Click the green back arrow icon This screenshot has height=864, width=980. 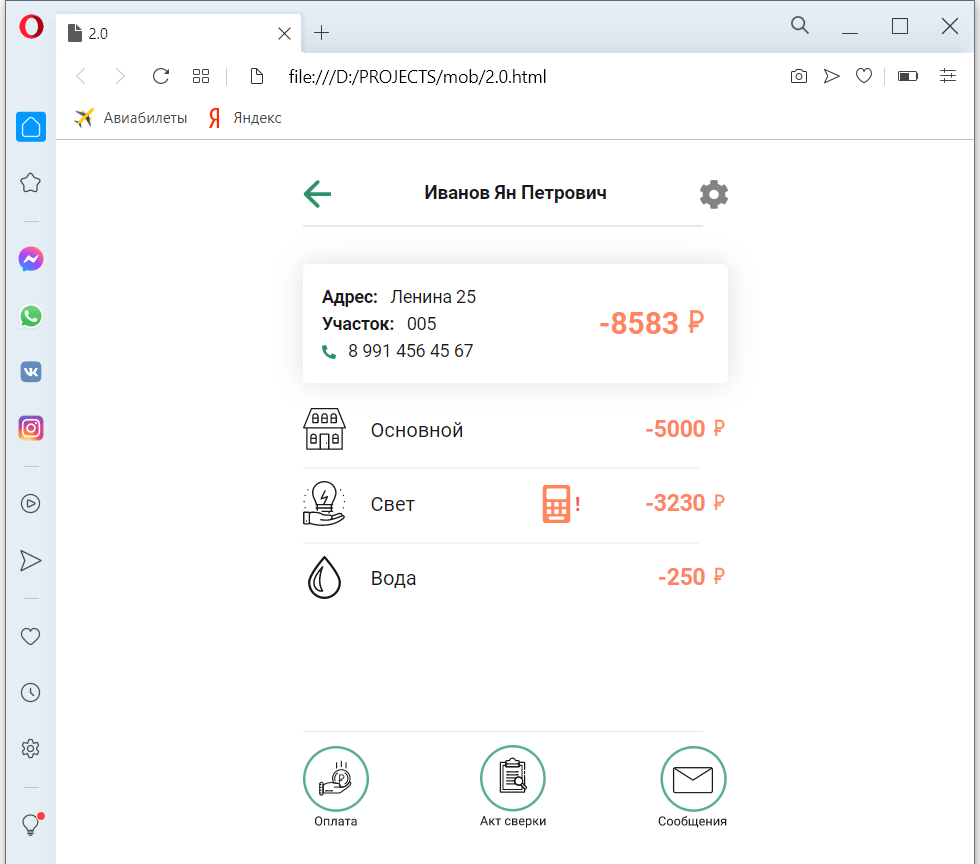pos(317,194)
